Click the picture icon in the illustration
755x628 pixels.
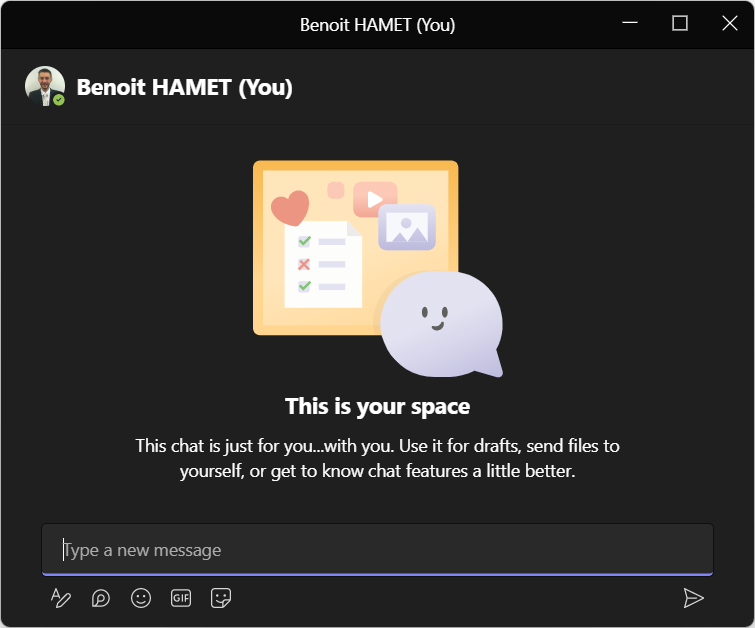click(407, 228)
